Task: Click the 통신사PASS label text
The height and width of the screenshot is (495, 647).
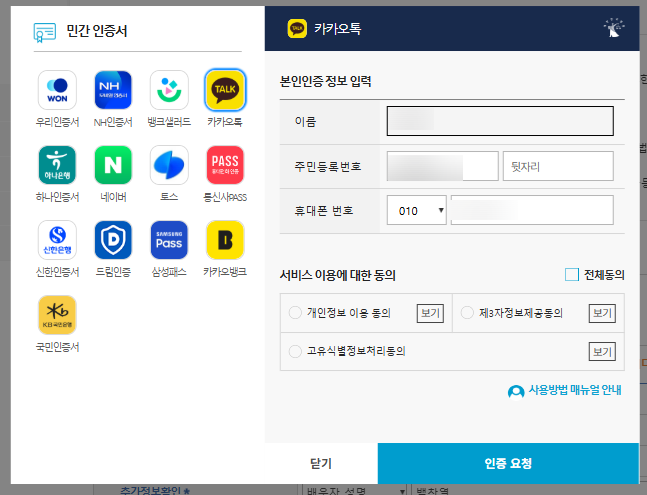Action: [x=225, y=197]
